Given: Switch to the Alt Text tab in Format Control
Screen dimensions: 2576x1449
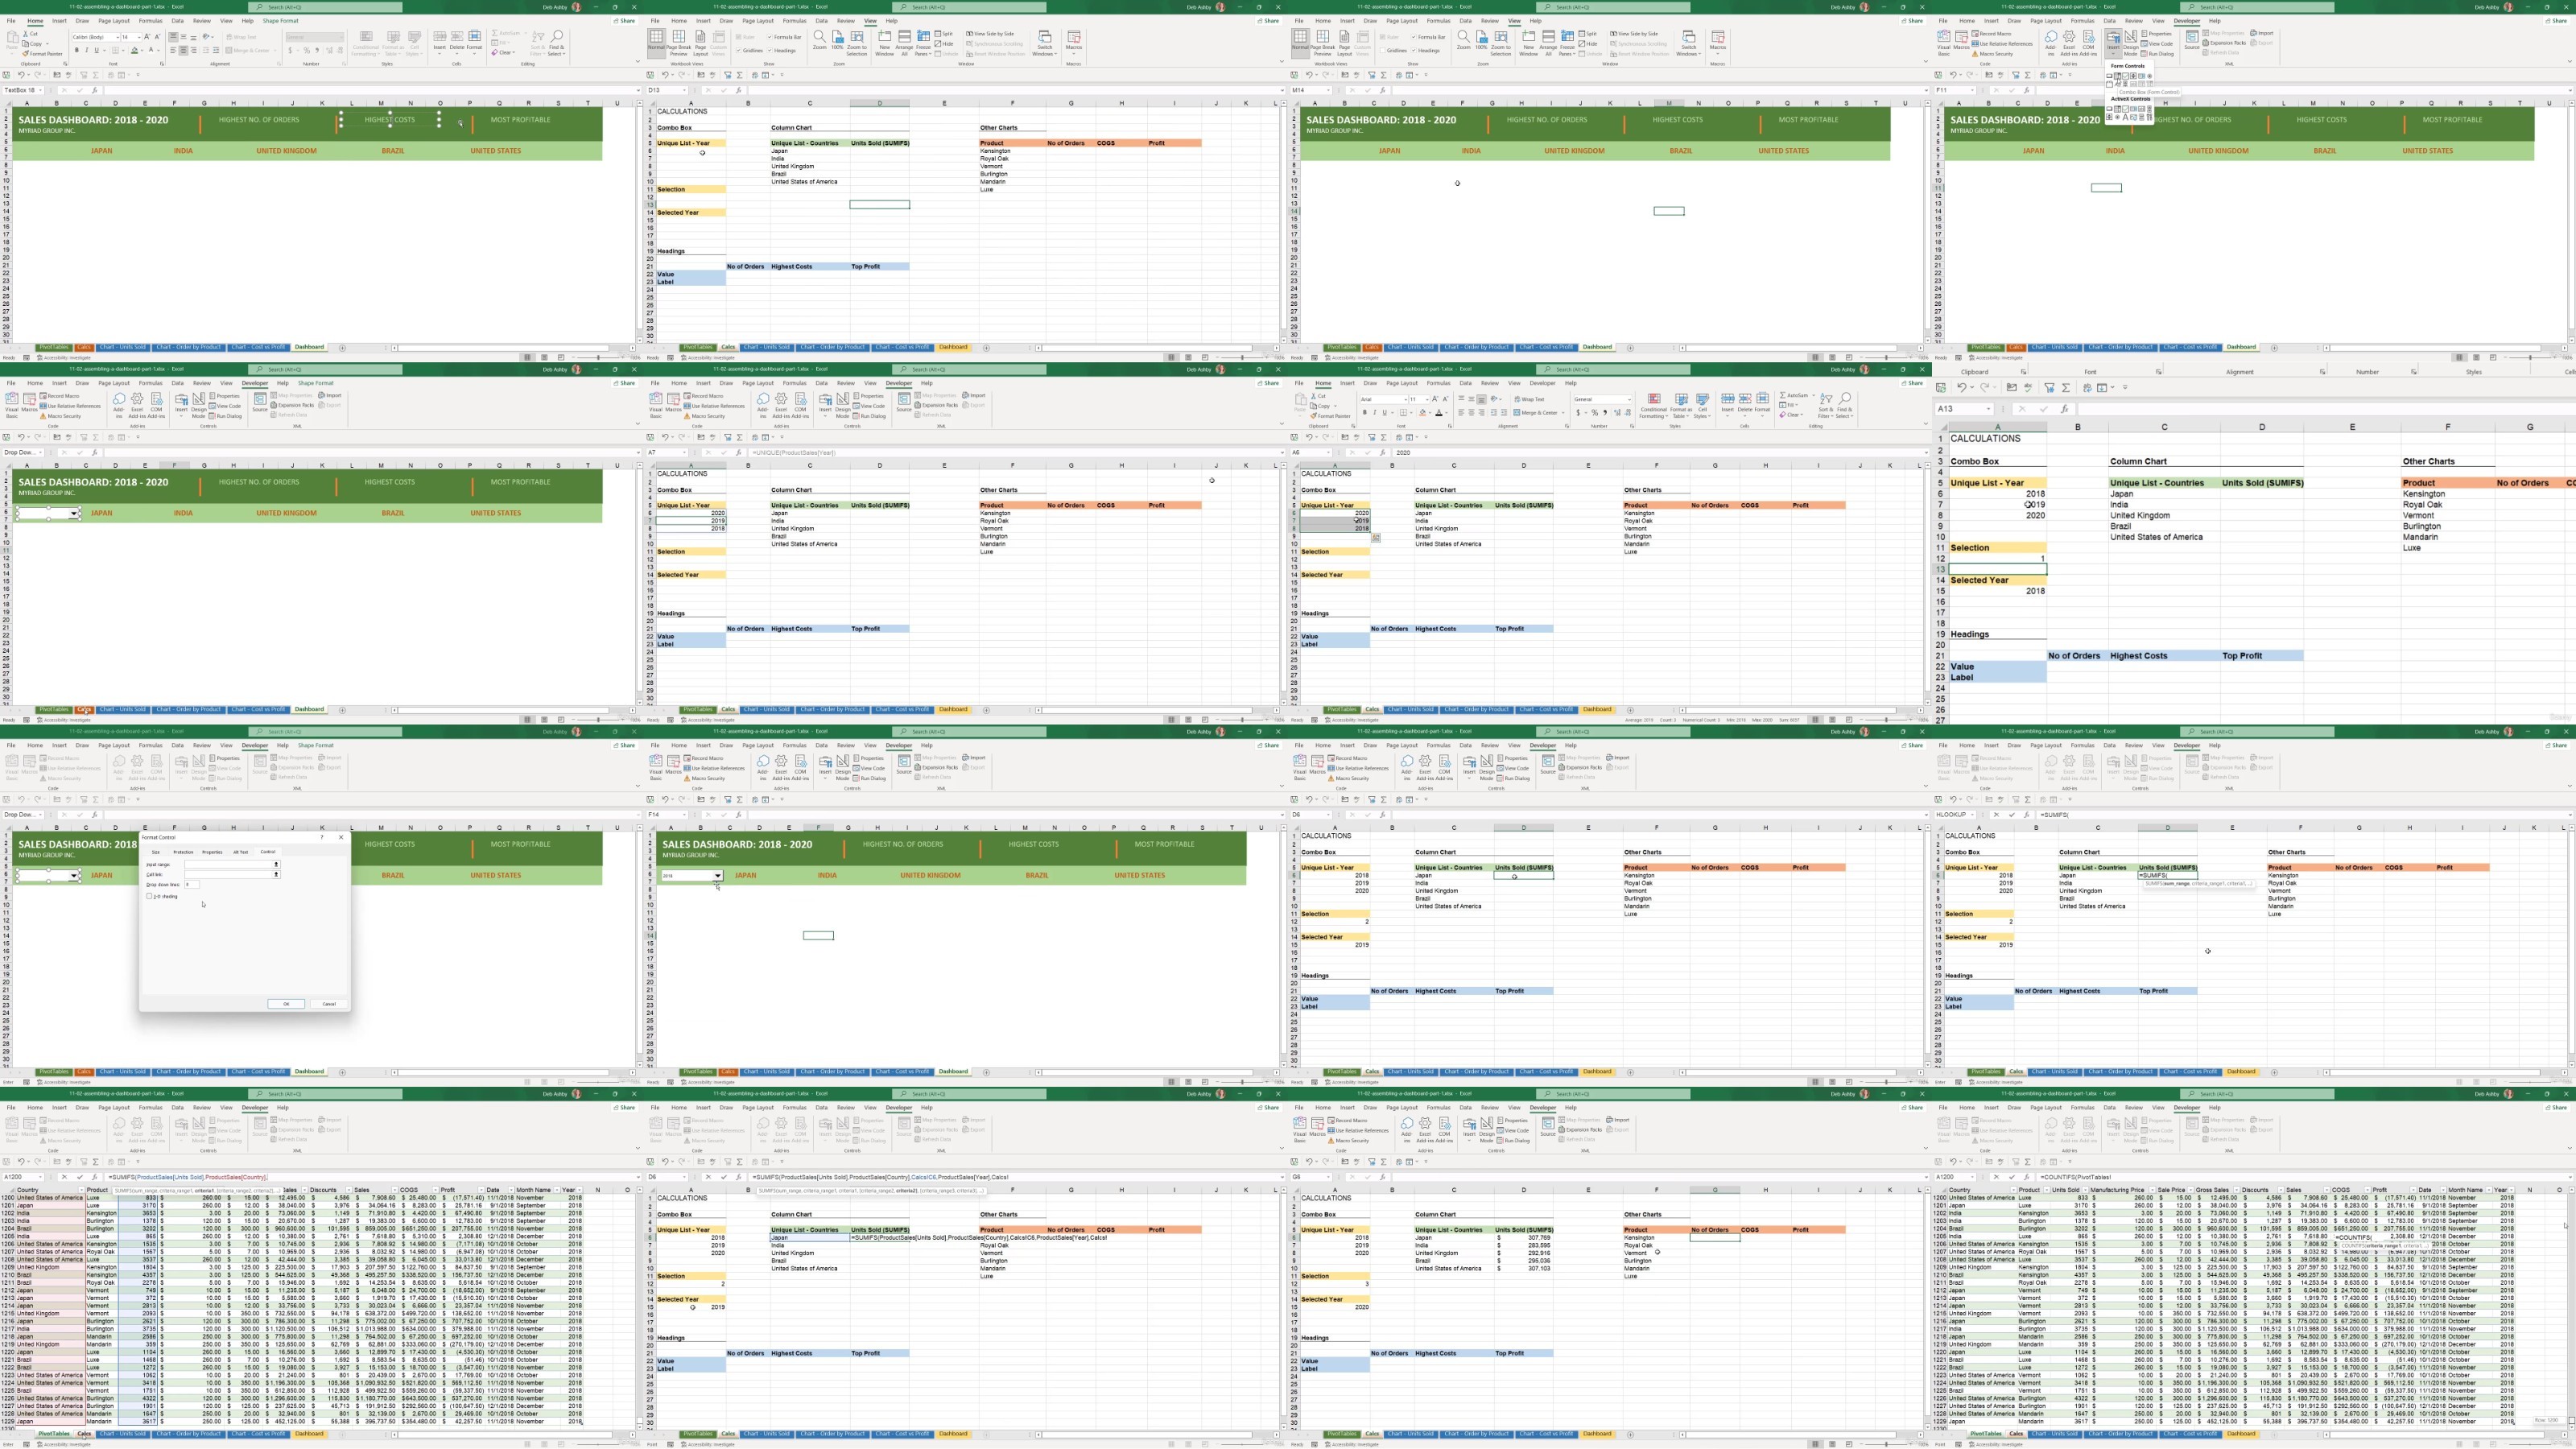Looking at the screenshot, I should [x=241, y=853].
